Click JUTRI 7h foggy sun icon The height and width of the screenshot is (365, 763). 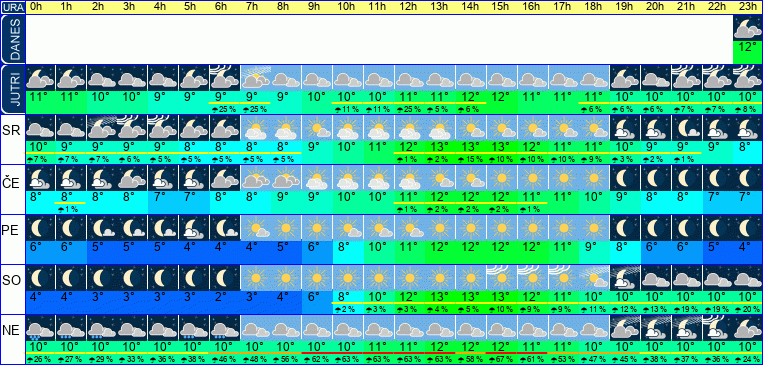pyautogui.click(x=255, y=78)
